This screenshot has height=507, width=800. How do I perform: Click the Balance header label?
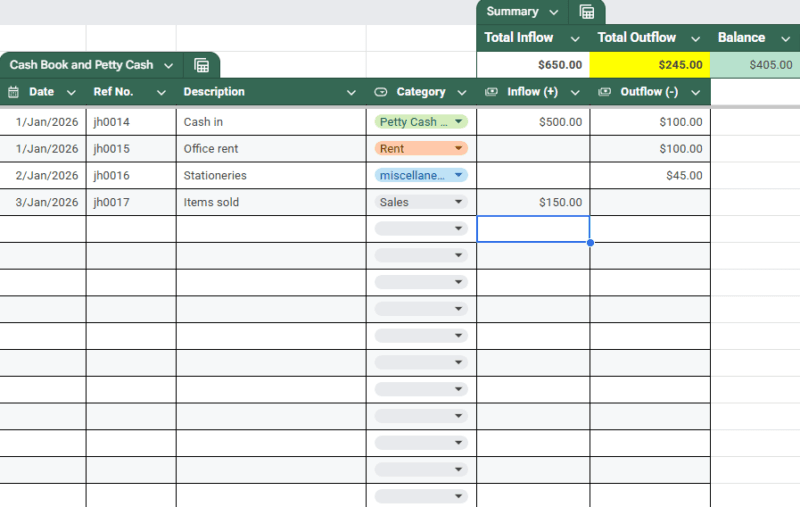pos(741,38)
